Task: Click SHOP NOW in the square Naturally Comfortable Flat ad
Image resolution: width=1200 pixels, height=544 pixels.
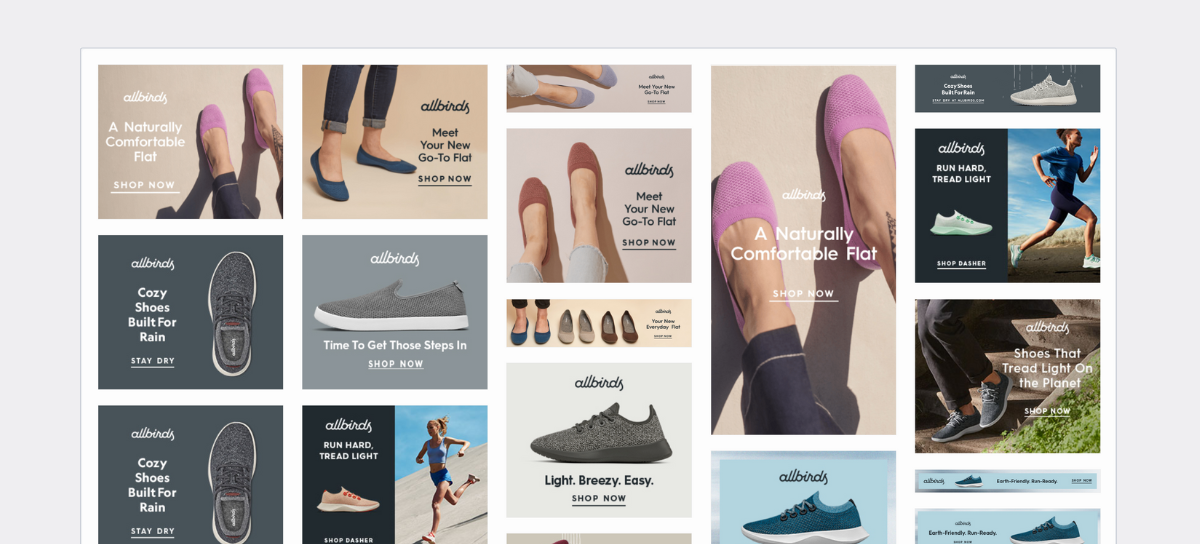Action: tap(144, 185)
